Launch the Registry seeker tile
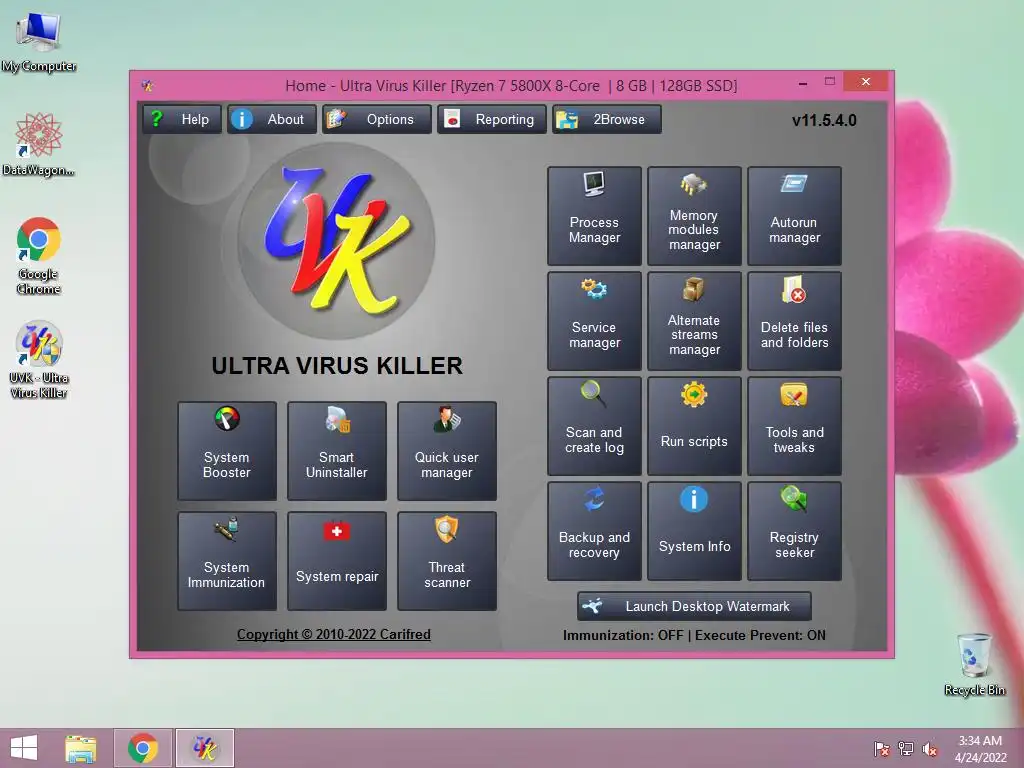 pos(794,532)
